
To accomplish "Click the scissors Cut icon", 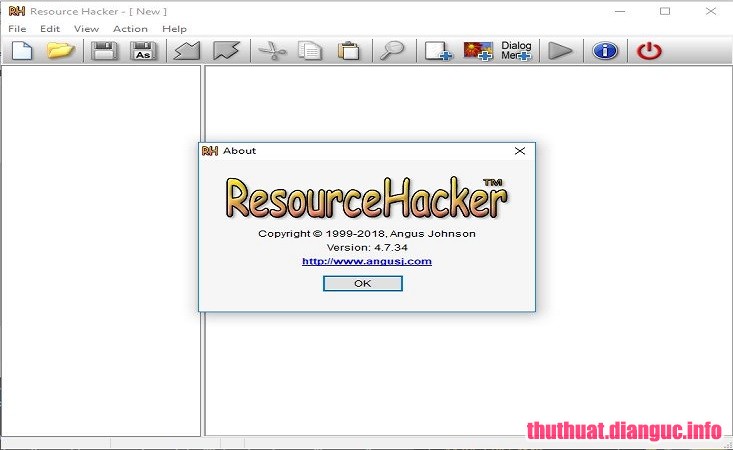I will (272, 50).
